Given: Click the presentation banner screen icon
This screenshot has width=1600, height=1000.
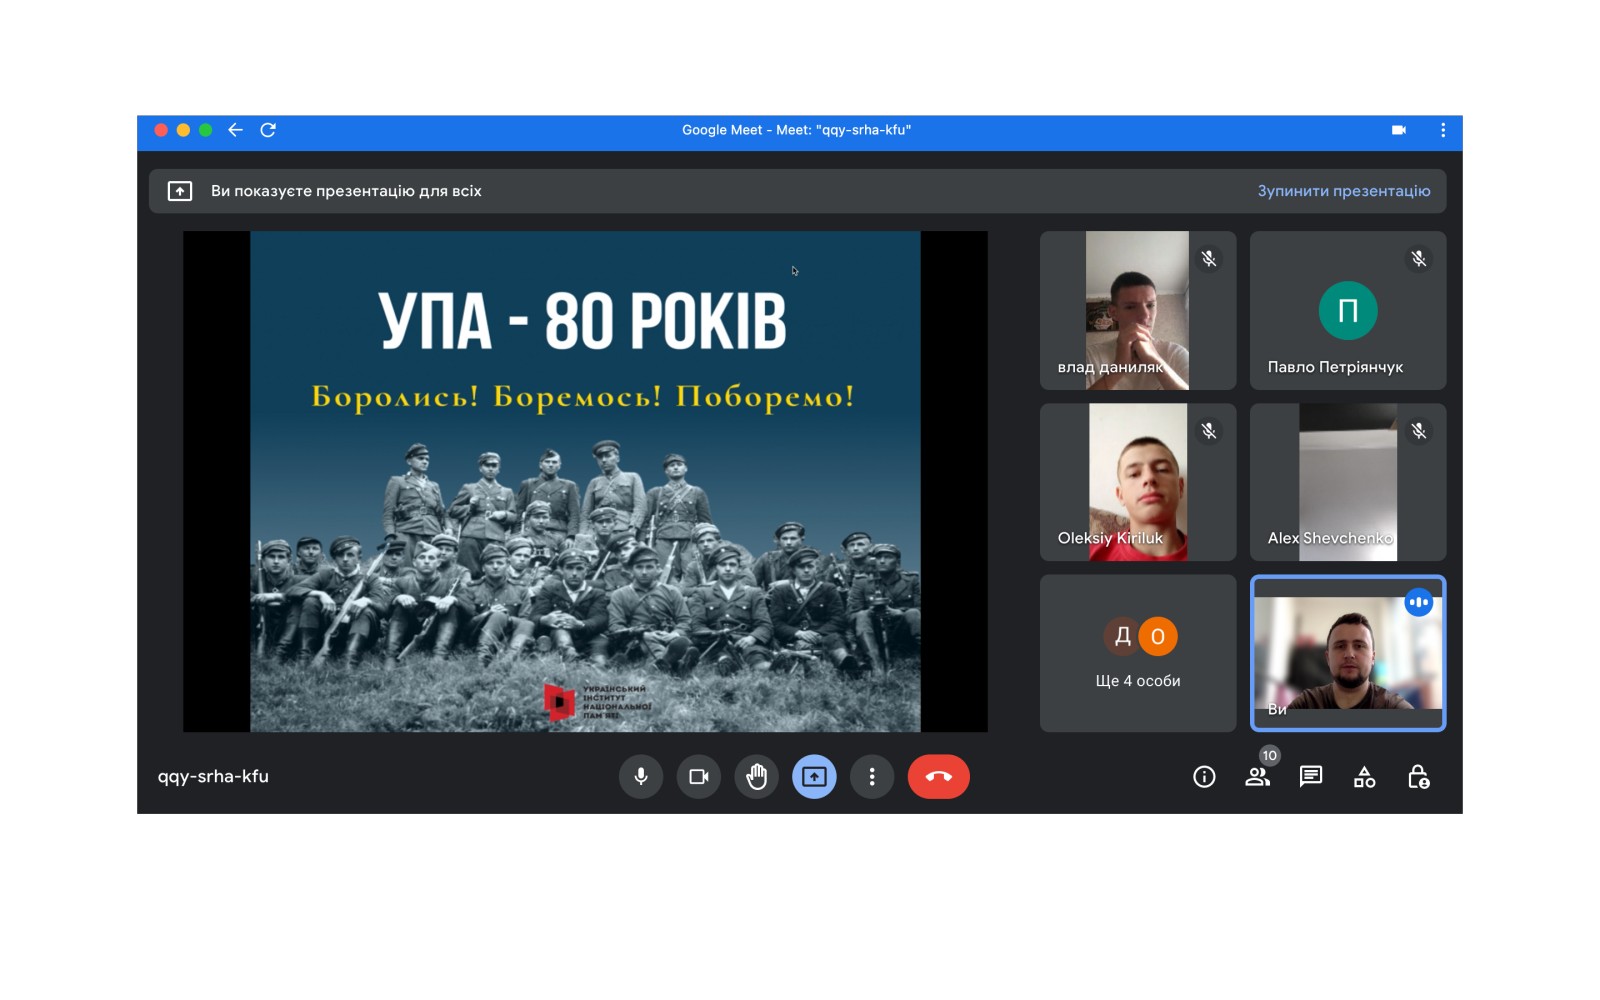Looking at the screenshot, I should coord(180,191).
